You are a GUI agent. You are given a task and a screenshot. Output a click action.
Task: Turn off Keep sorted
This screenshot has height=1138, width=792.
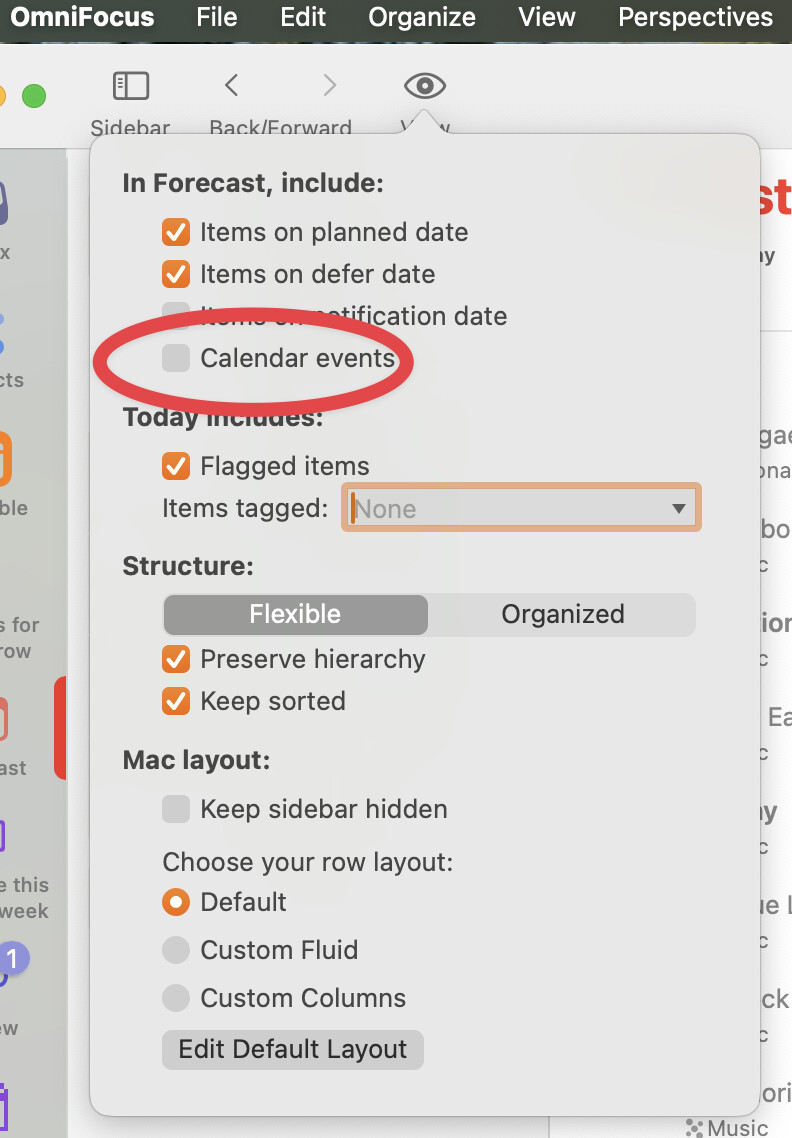[x=176, y=701]
